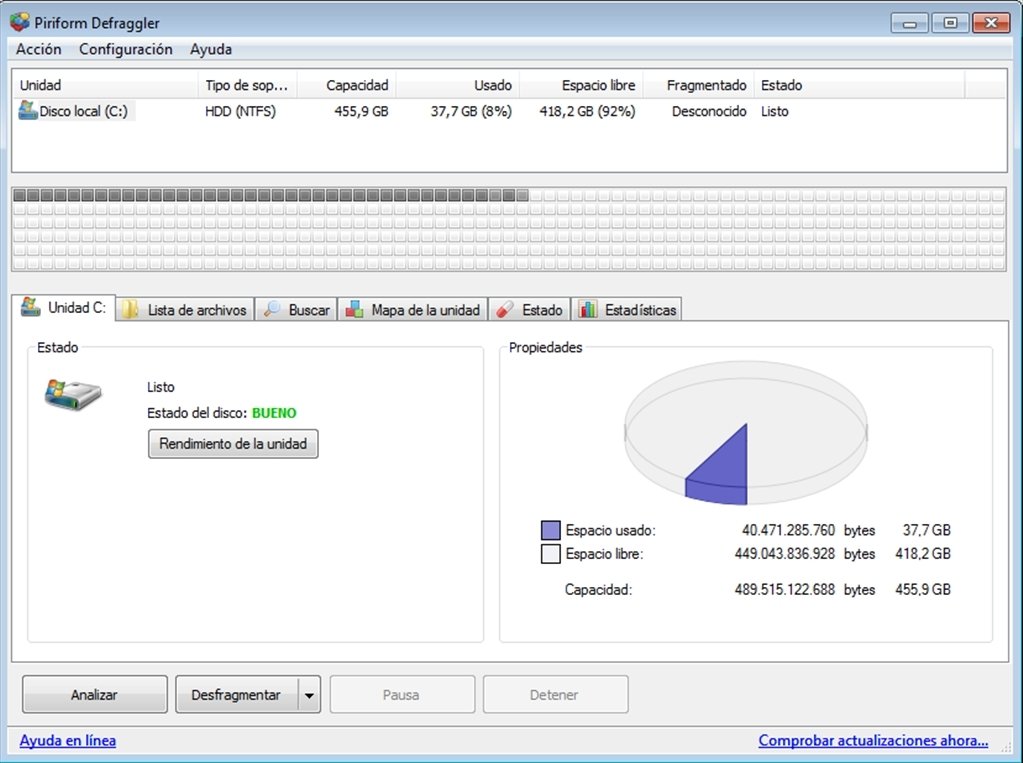Close the Piriform Defraggler window
Image resolution: width=1023 pixels, height=763 pixels.
(x=991, y=23)
